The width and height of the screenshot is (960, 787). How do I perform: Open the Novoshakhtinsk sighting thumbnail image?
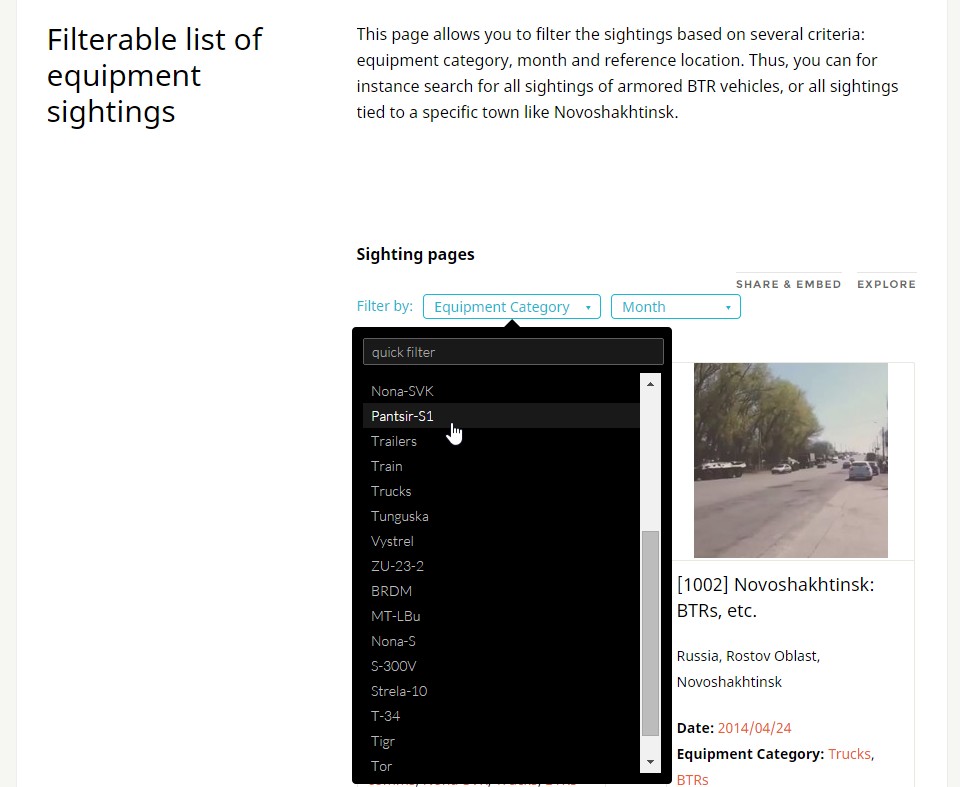point(790,461)
